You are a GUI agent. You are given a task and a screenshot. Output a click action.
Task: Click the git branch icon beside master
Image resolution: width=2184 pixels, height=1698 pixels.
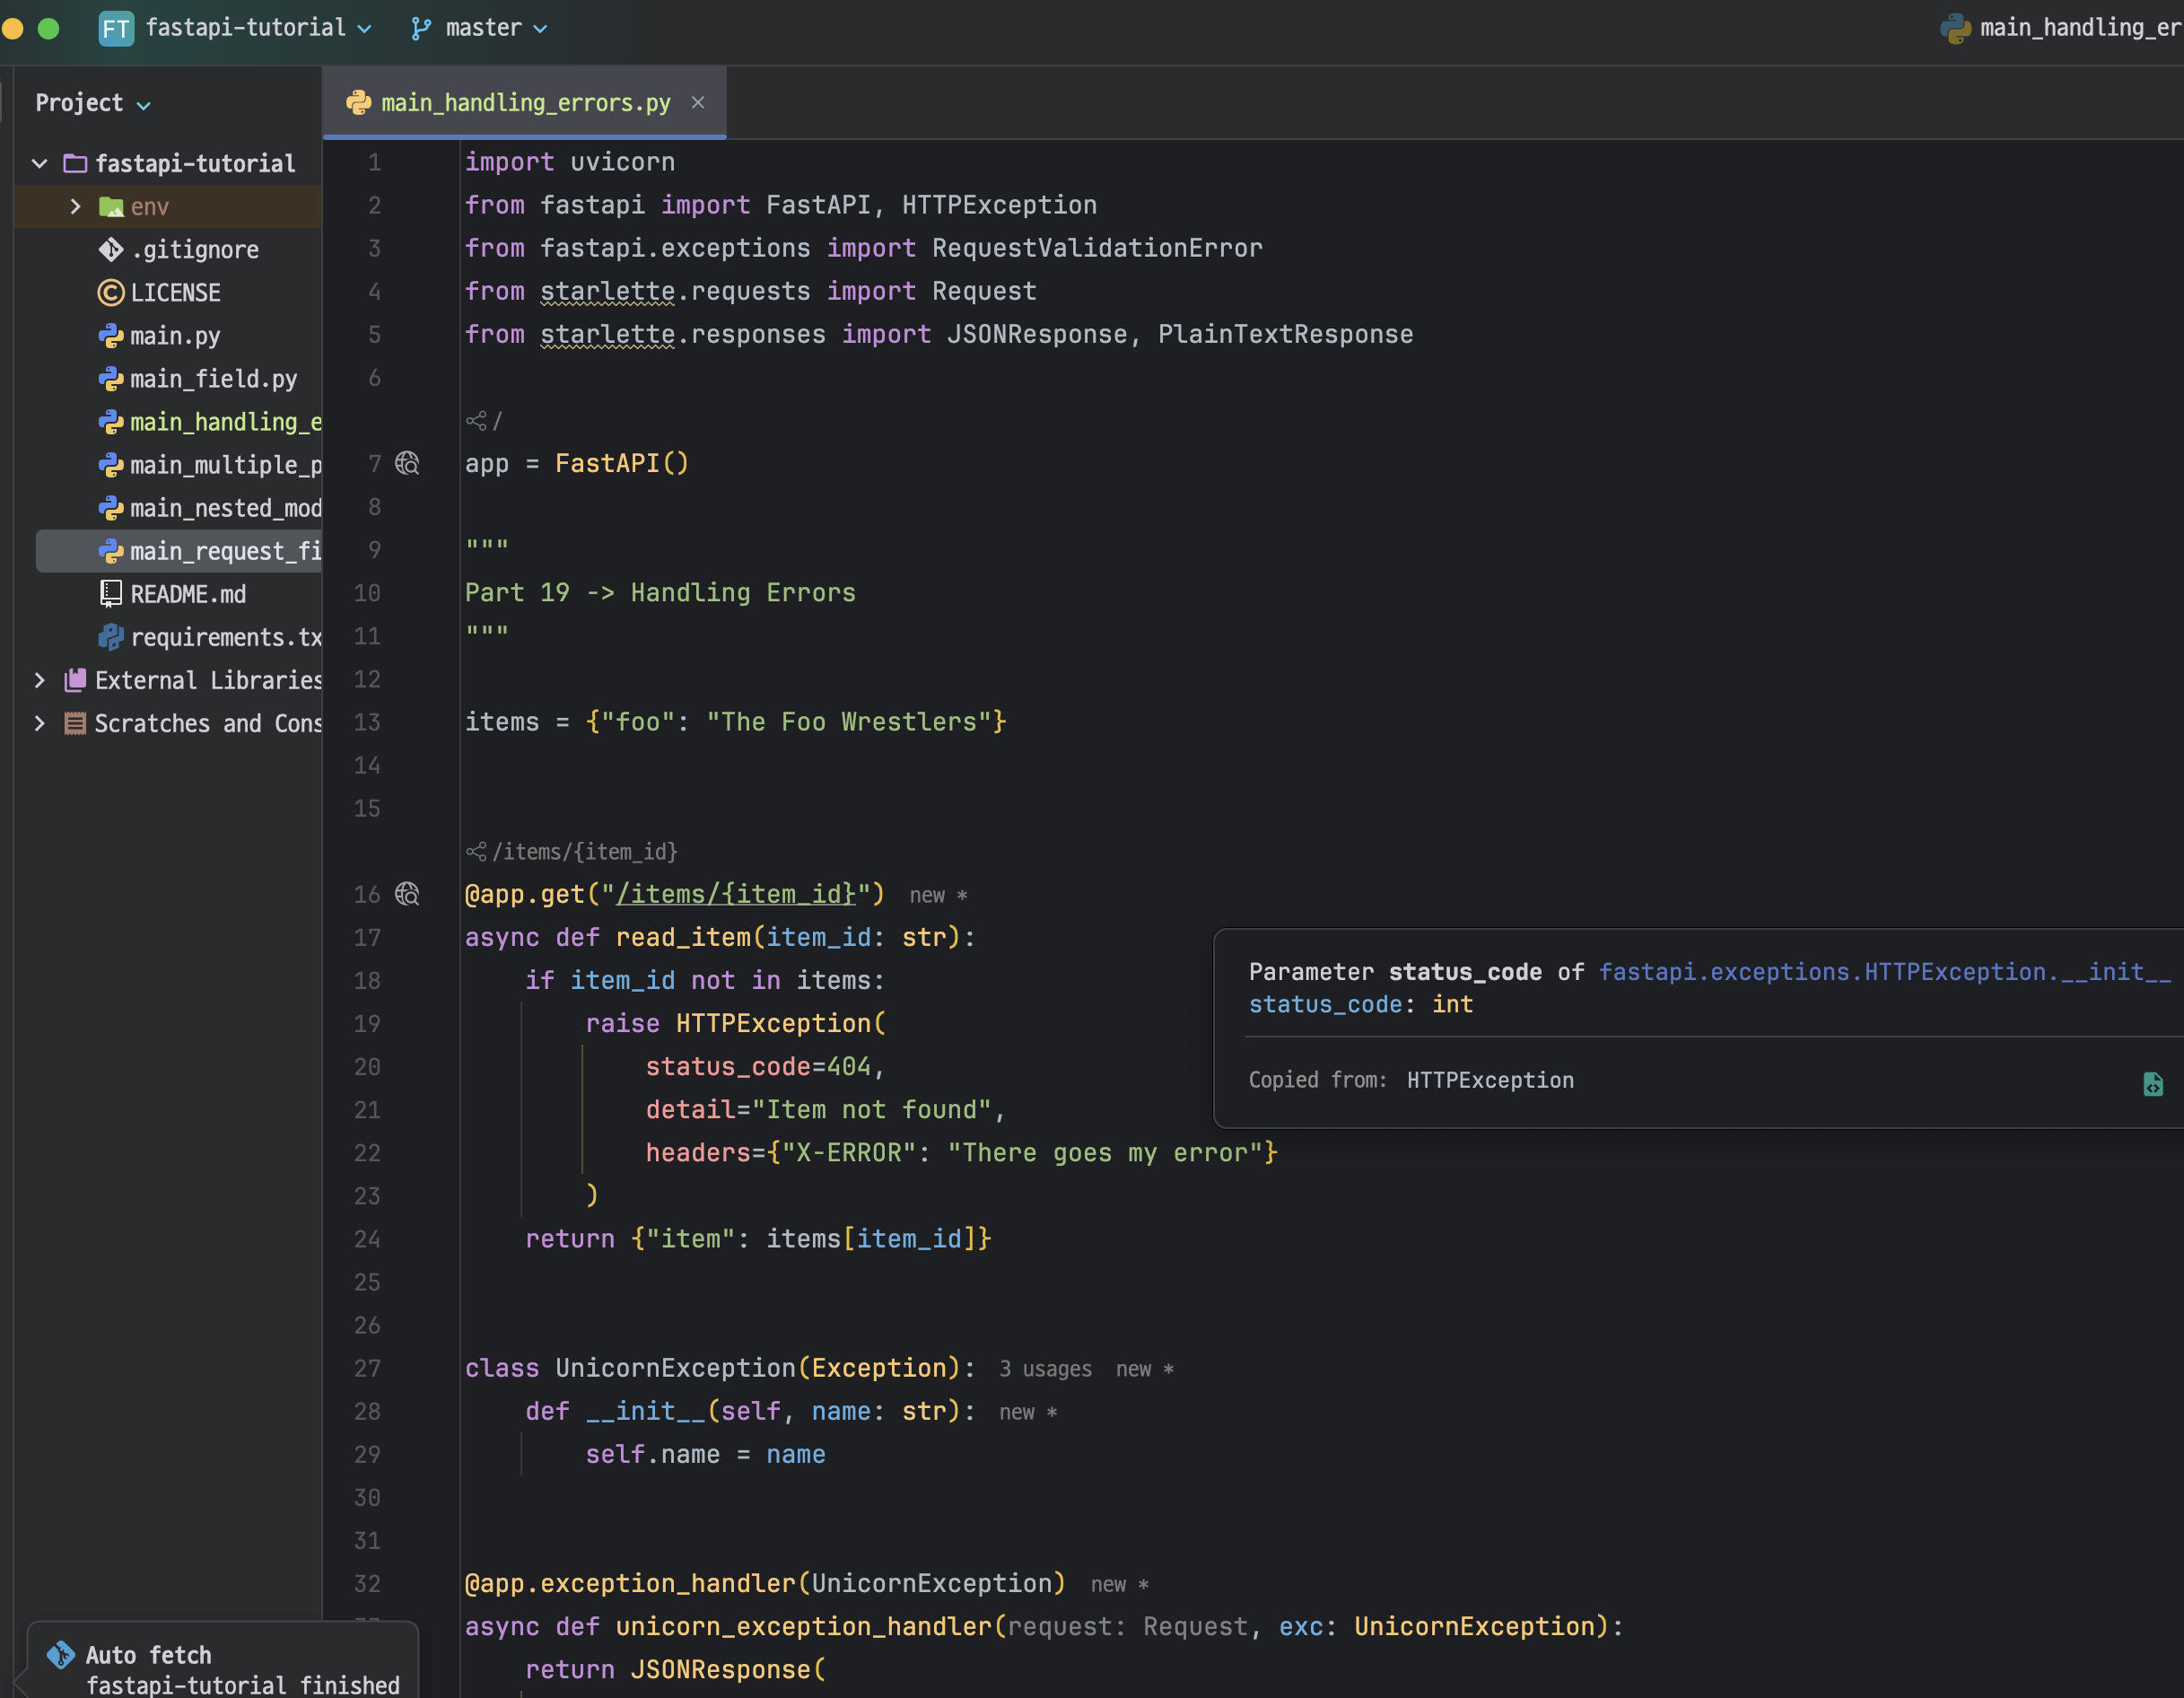pyautogui.click(x=421, y=28)
